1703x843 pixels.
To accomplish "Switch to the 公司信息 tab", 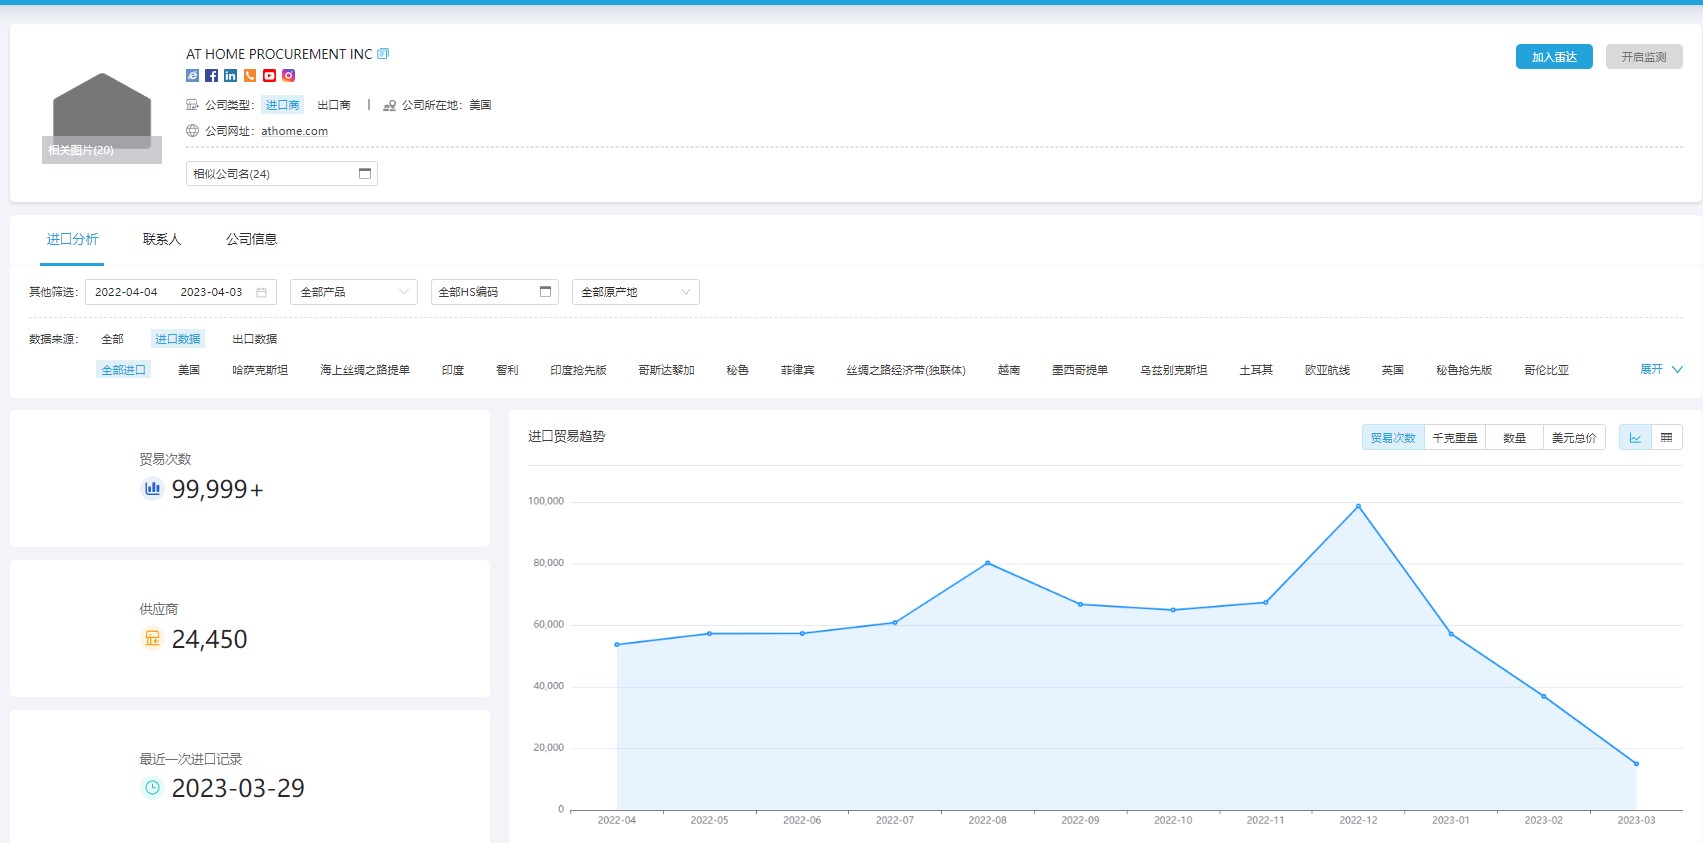I will pos(251,239).
